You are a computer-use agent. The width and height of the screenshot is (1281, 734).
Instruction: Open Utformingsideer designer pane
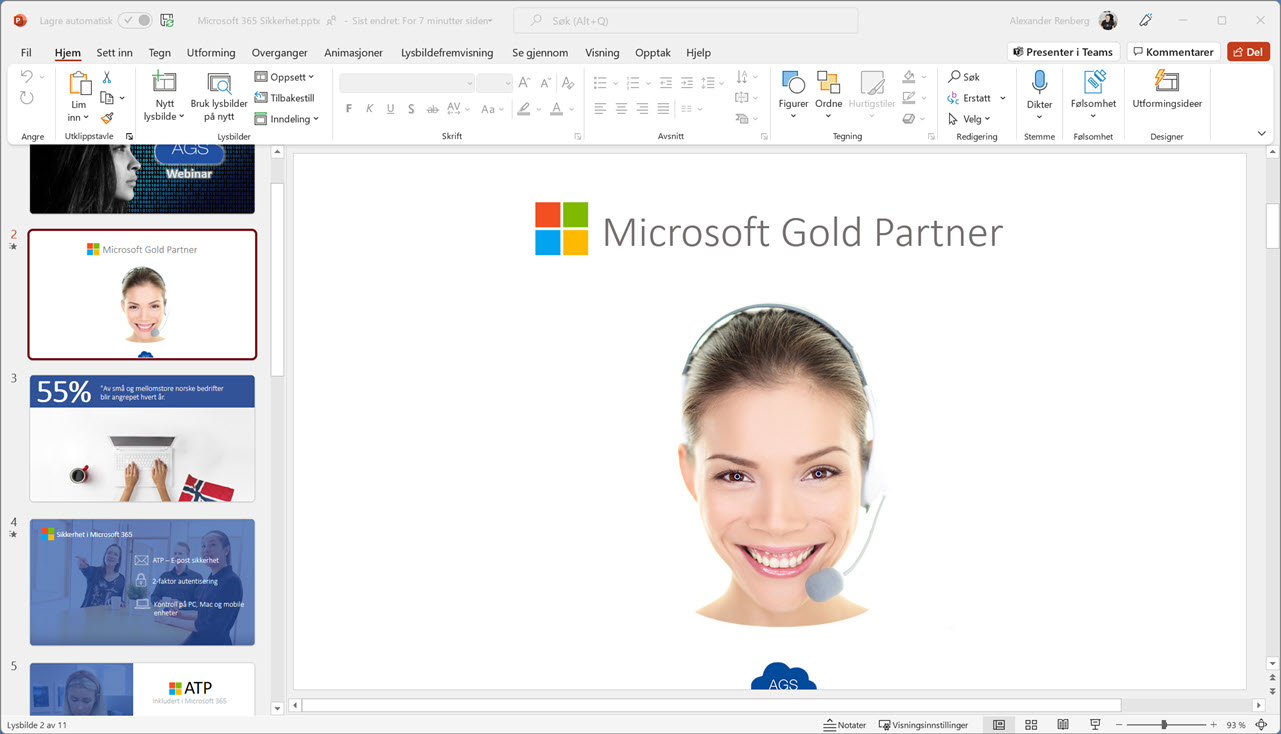[1167, 90]
